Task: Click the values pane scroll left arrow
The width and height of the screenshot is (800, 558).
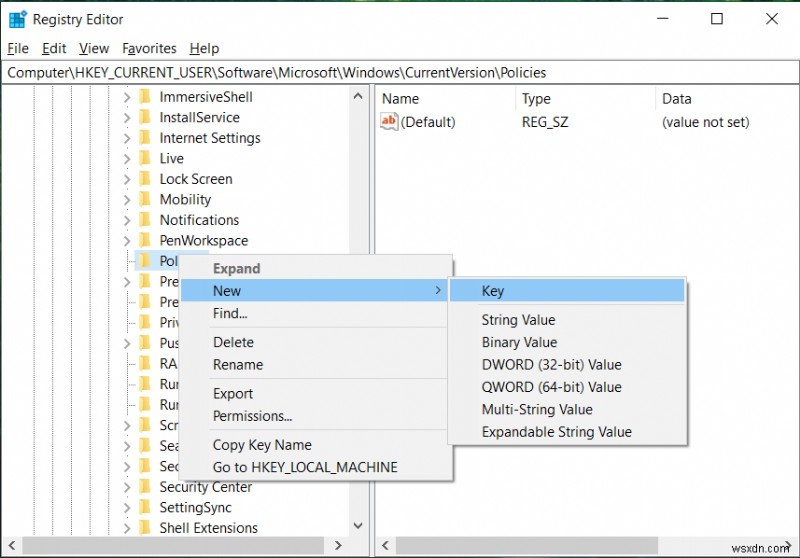Action: tap(385, 545)
